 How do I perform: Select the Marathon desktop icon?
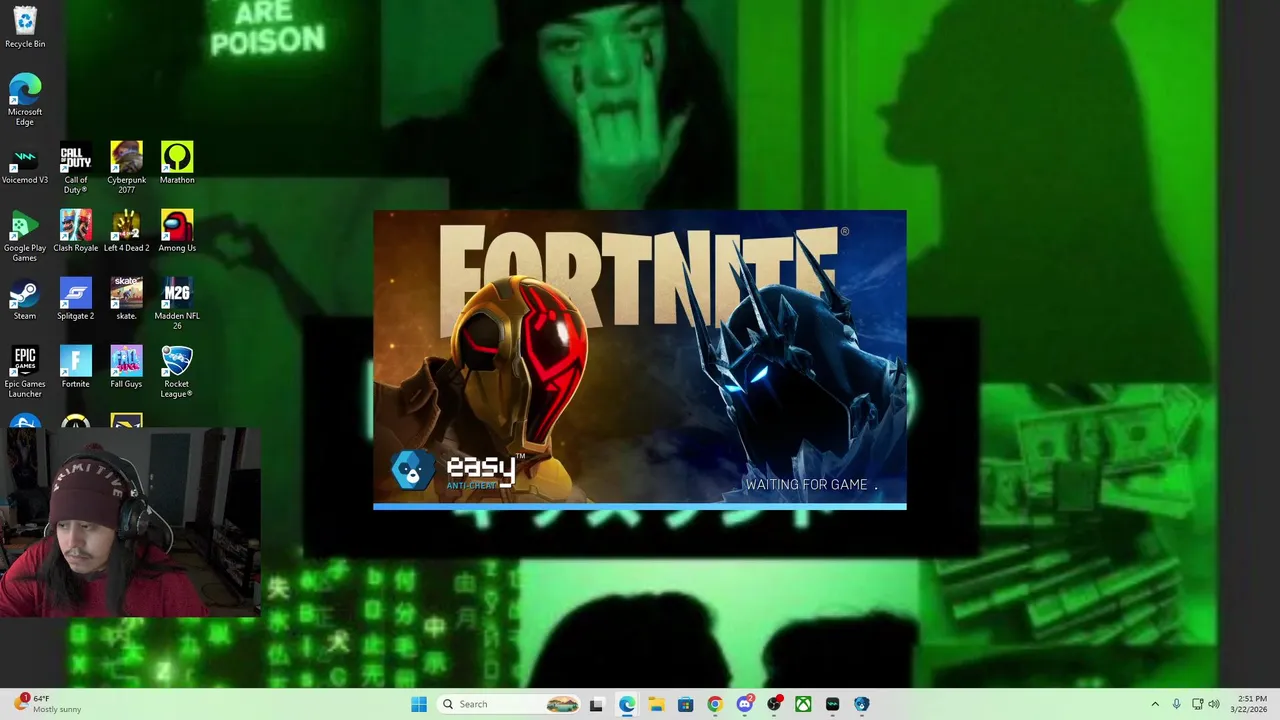click(177, 163)
